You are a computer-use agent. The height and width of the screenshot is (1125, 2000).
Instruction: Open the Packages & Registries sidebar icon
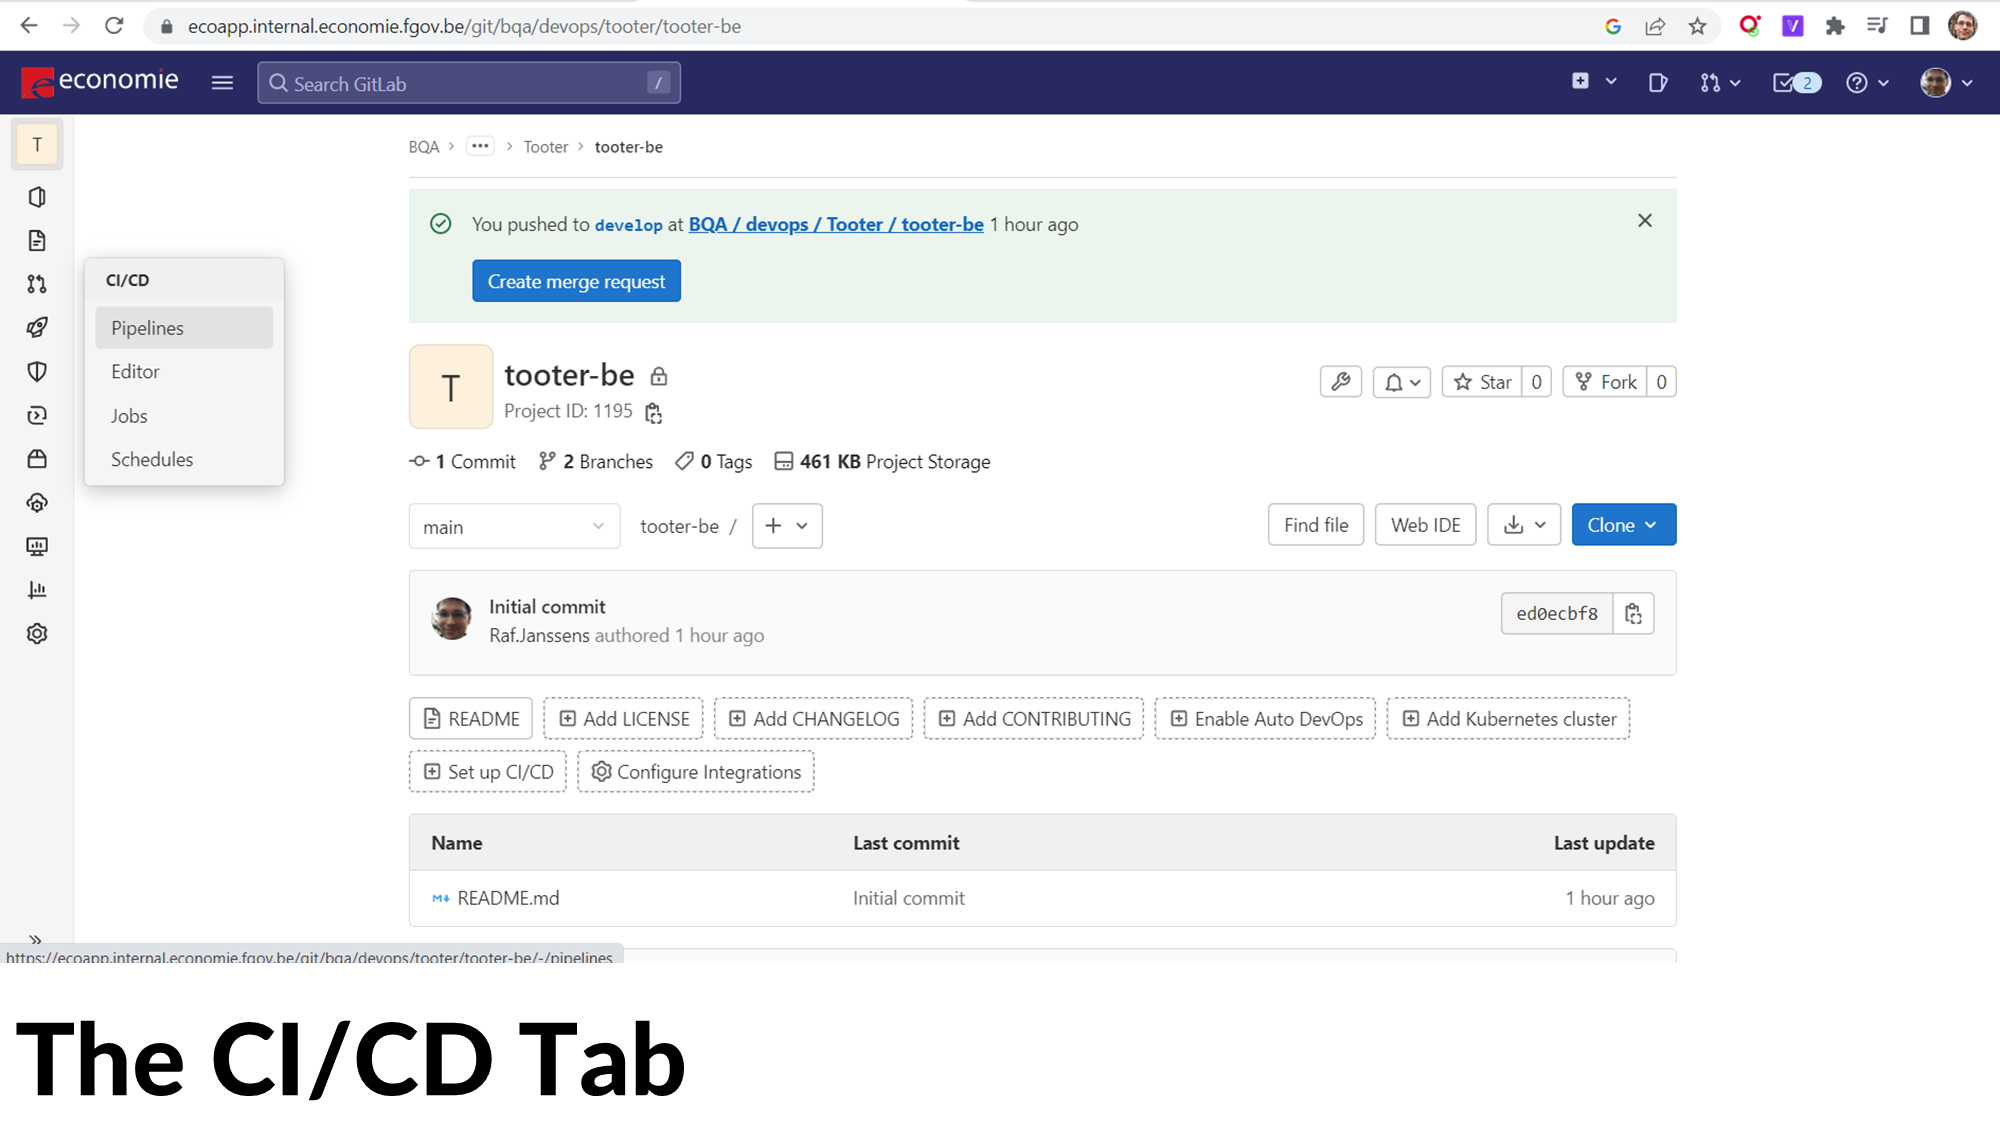[37, 459]
